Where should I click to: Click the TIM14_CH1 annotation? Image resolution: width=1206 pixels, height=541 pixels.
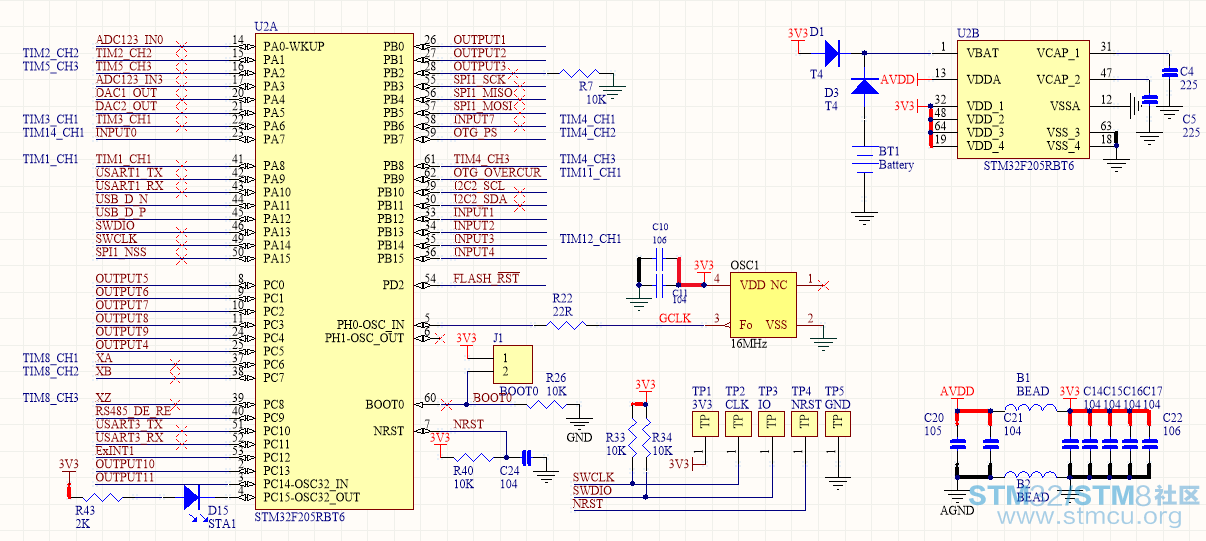[x=53, y=133]
